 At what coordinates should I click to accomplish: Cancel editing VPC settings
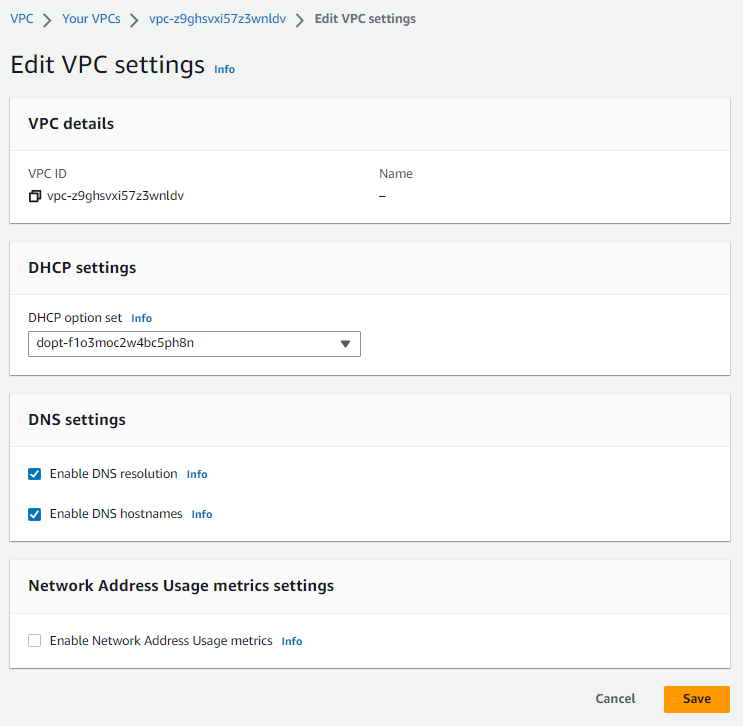click(615, 699)
